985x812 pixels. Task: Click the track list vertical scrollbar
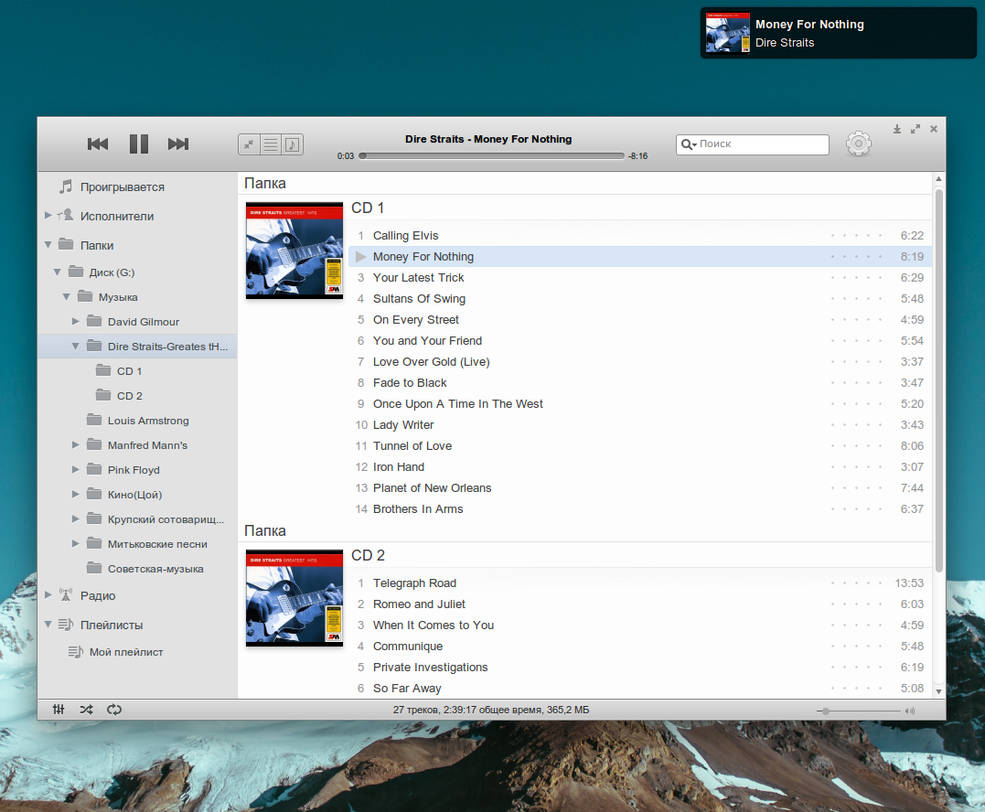(x=939, y=380)
